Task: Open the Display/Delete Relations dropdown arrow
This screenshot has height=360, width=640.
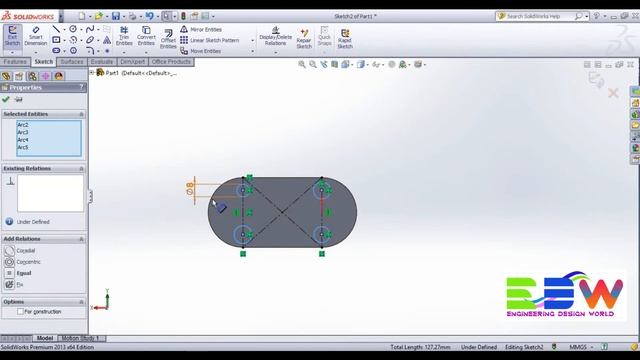Action: (x=276, y=53)
